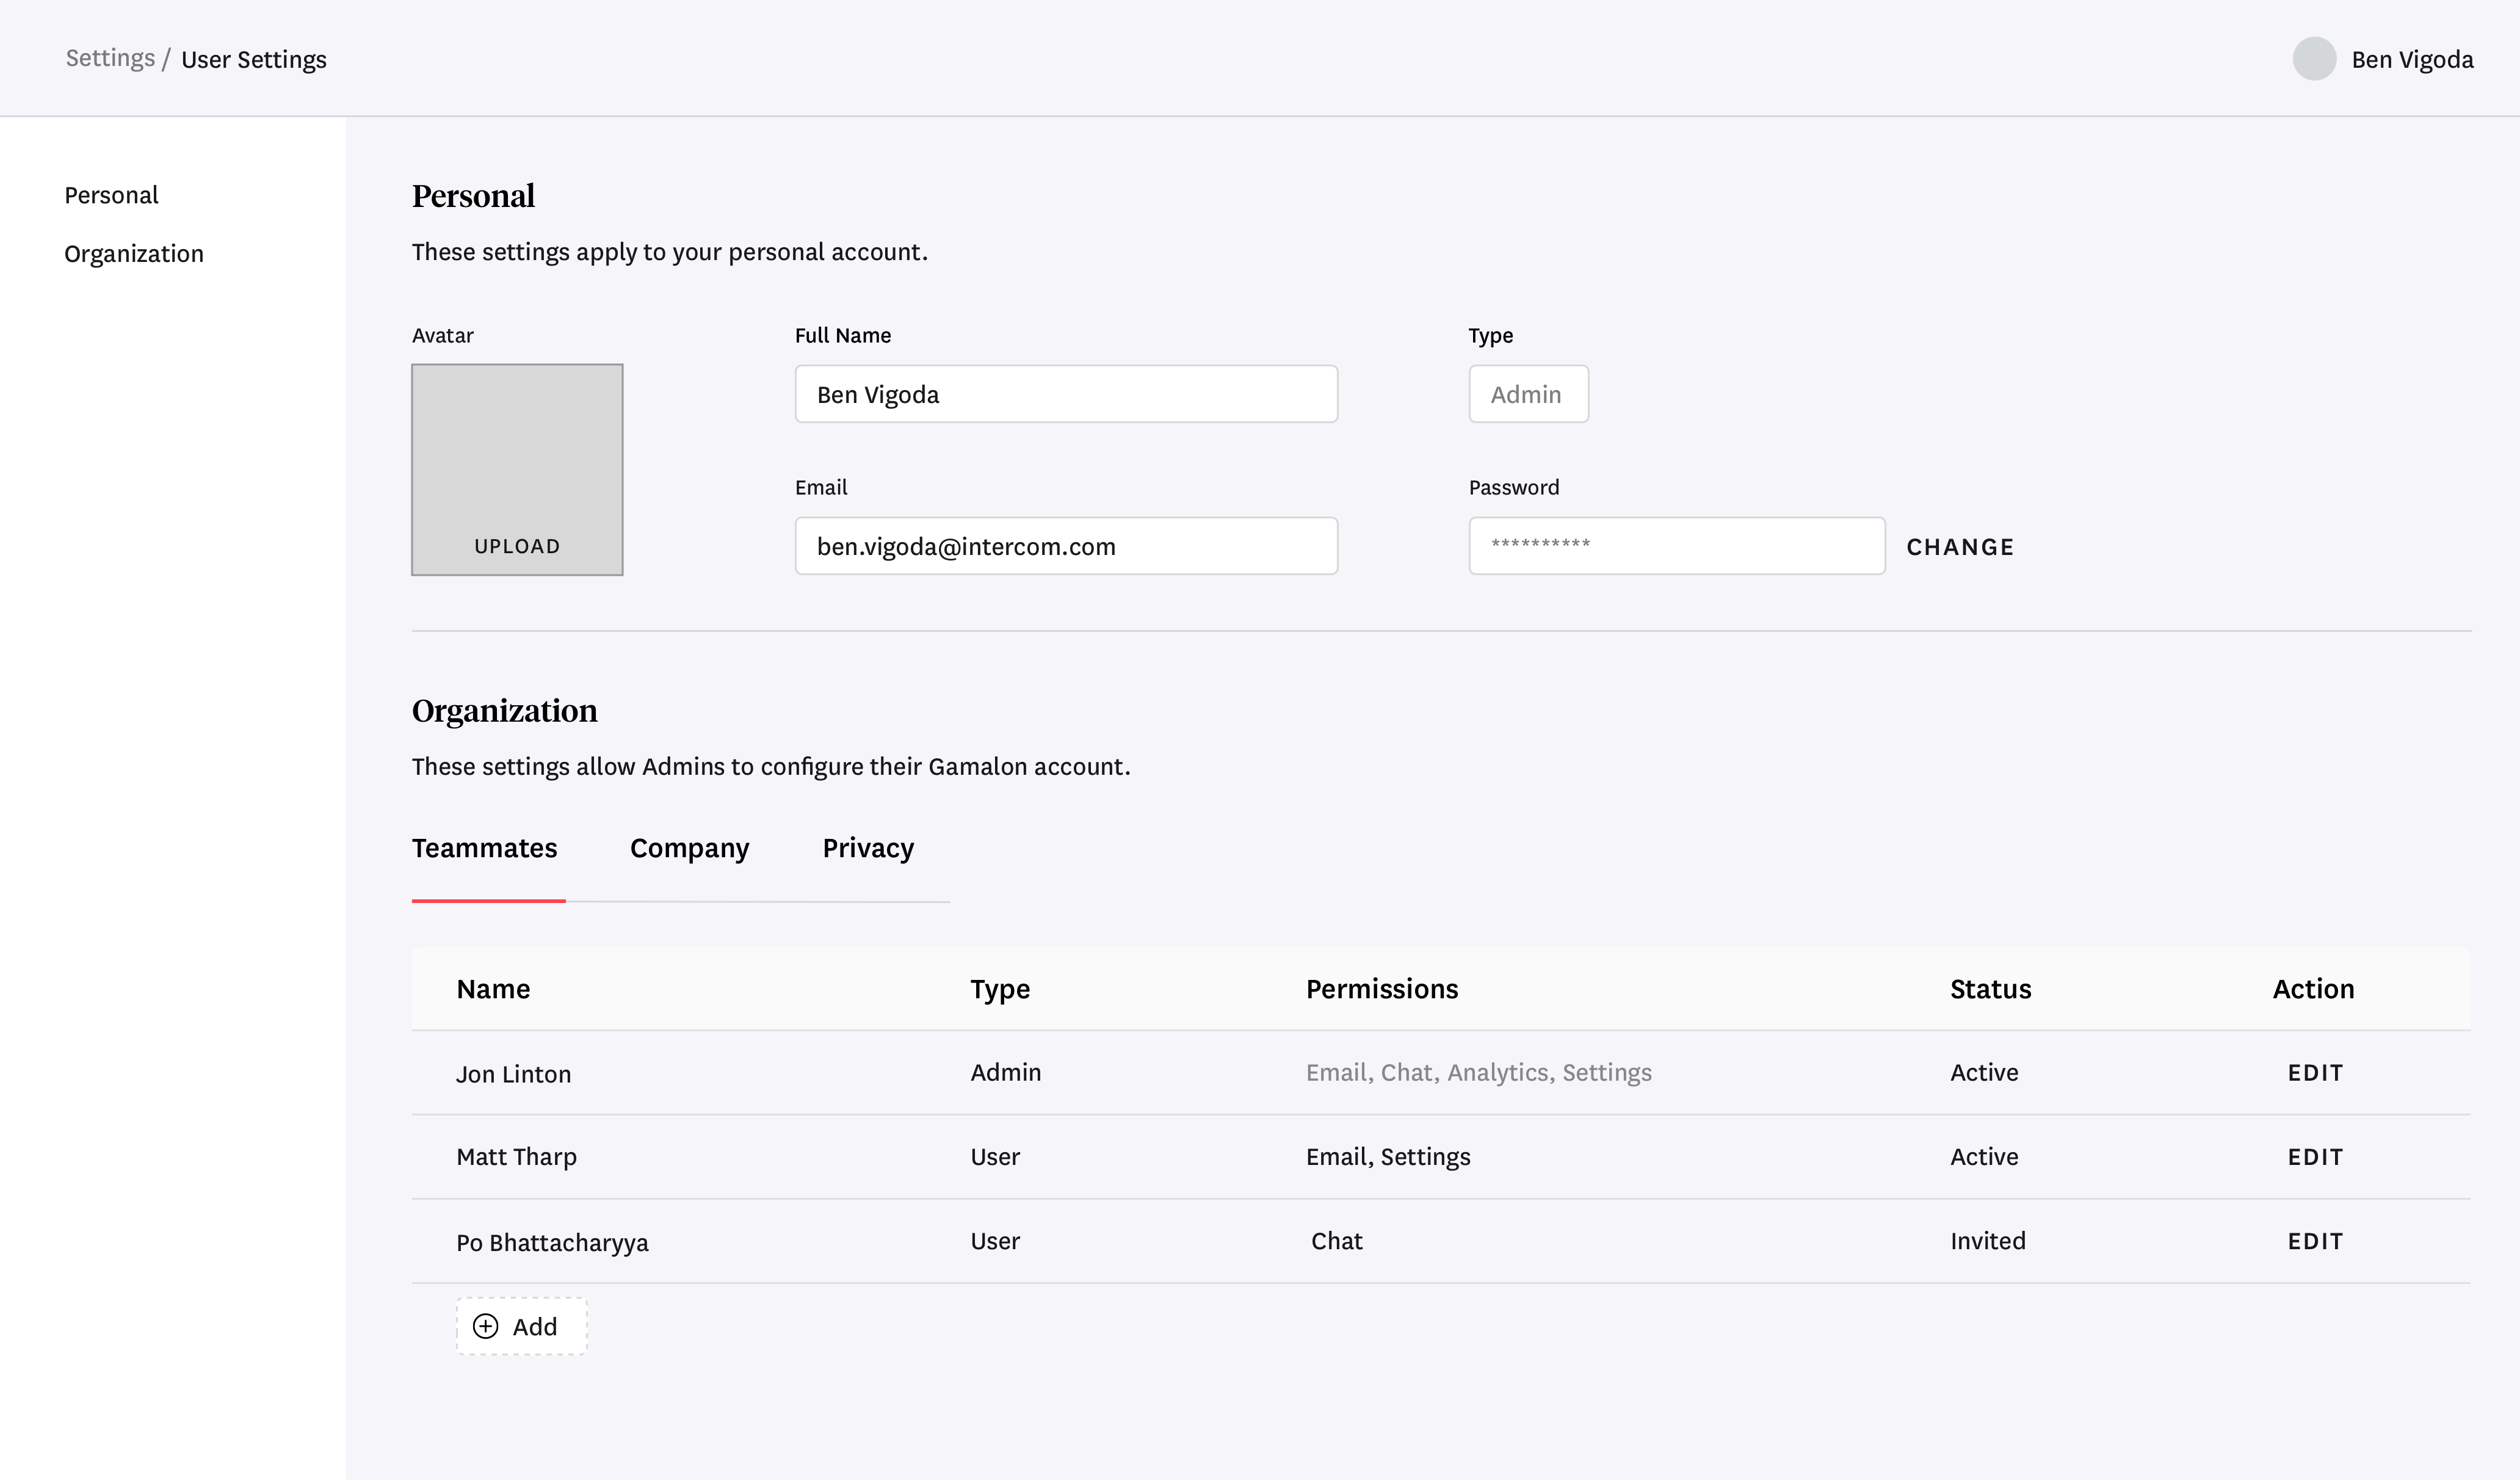Click the CHANGE password button
This screenshot has height=1480, width=2520.
click(x=1960, y=547)
